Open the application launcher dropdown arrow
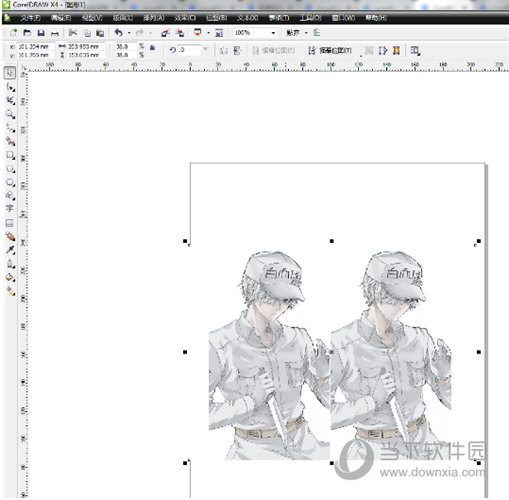The image size is (509, 500). [x=208, y=33]
